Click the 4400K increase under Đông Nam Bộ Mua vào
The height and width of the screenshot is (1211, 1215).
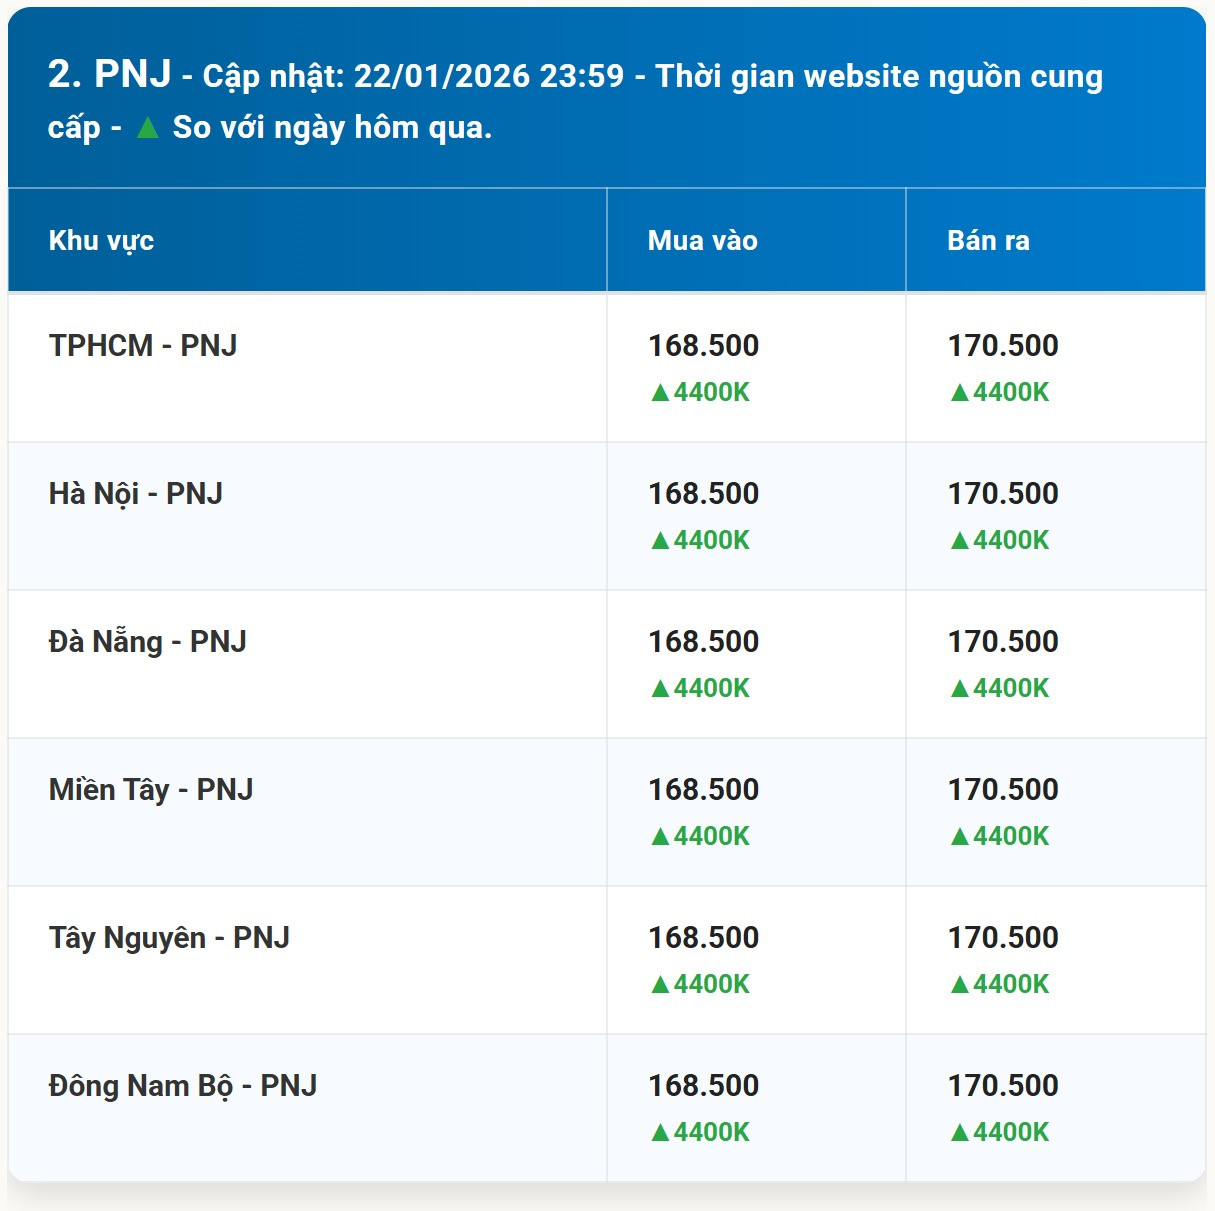700,1132
